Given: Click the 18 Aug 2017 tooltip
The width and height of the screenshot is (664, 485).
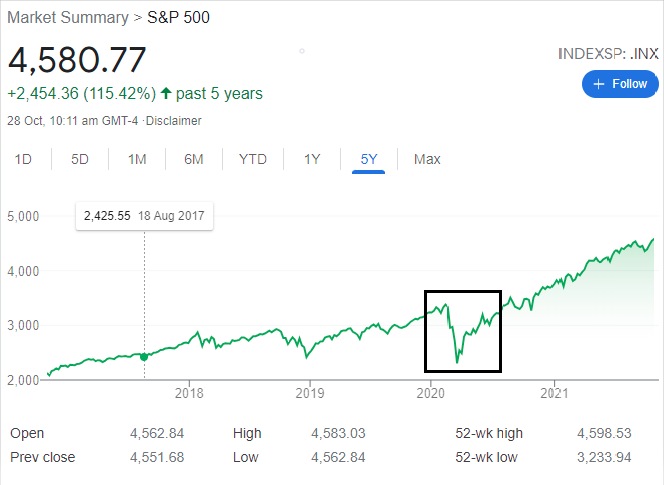Looking at the screenshot, I should [x=144, y=215].
